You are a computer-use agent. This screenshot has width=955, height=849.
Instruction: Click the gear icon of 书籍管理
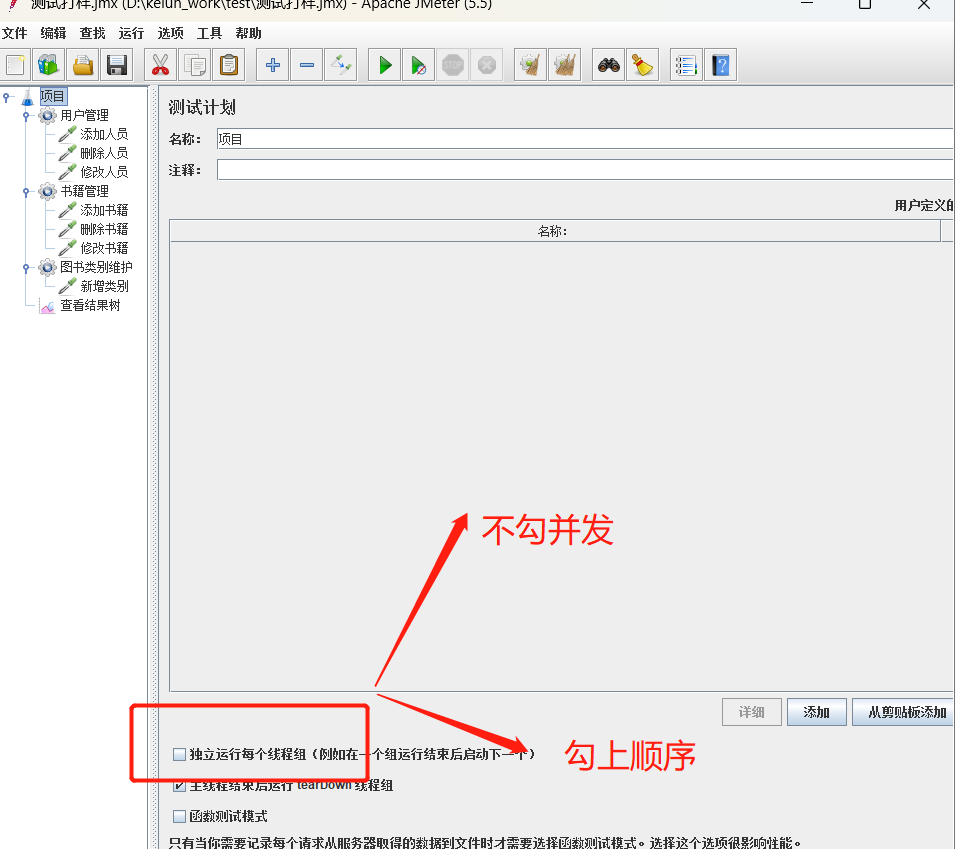click(x=48, y=191)
